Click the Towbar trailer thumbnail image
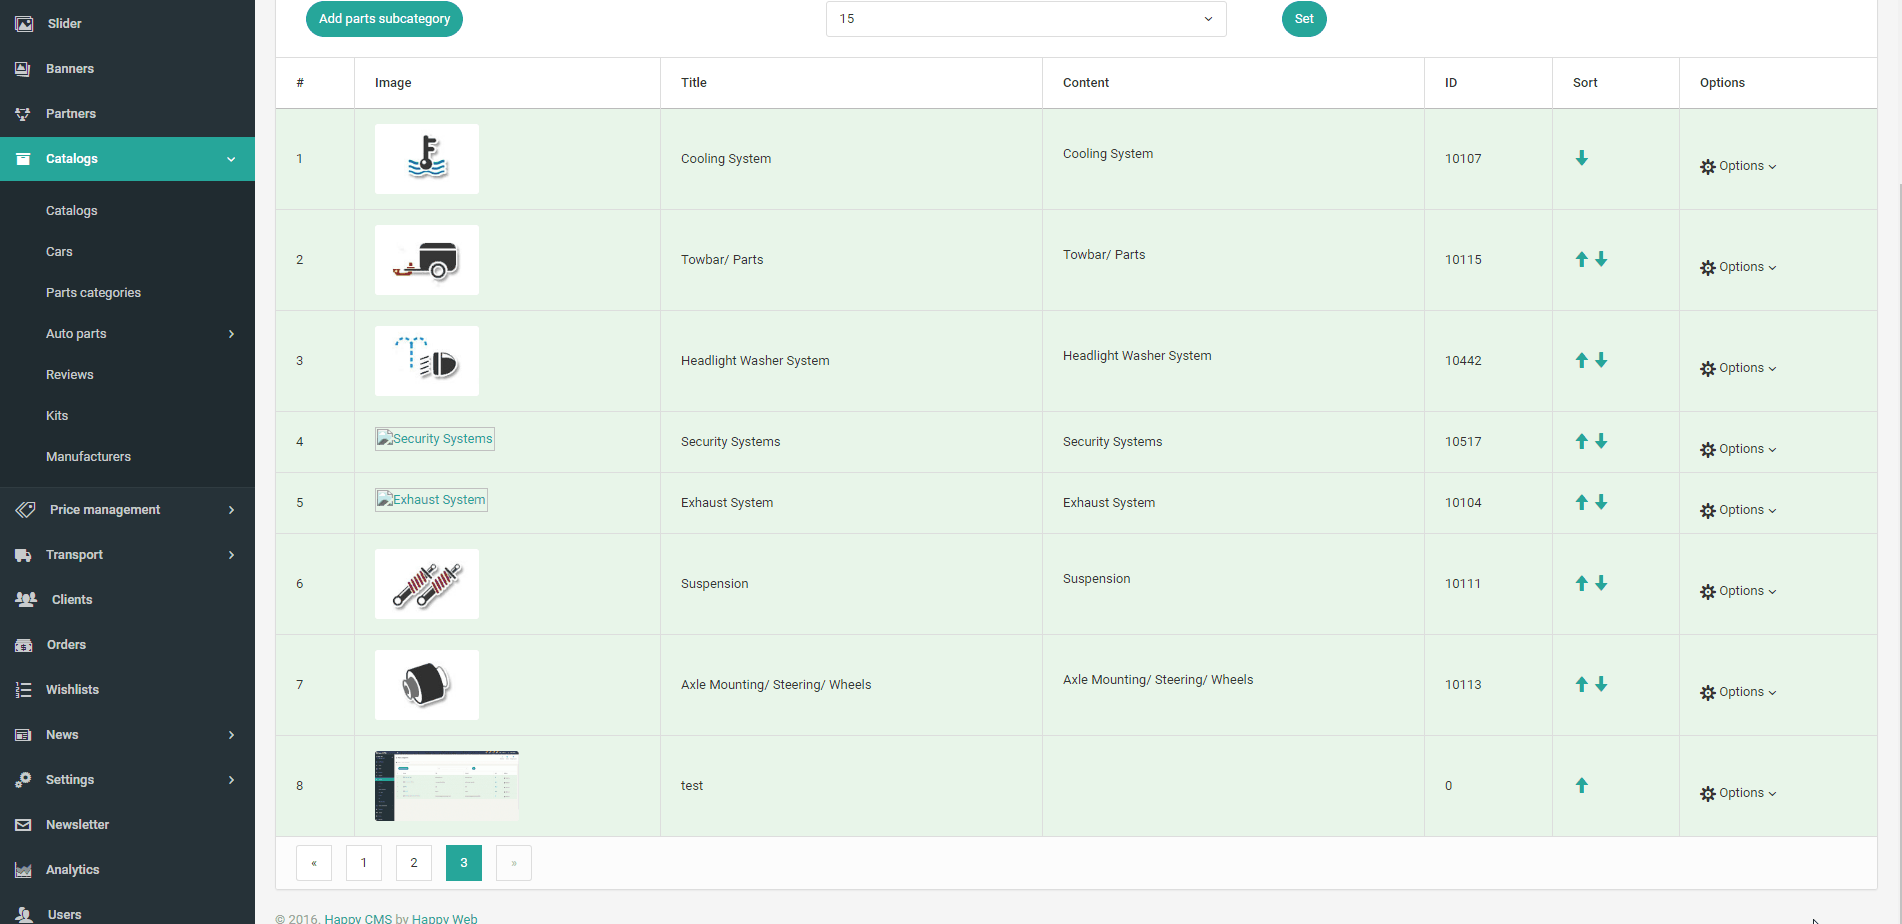Viewport: 1902px width, 924px height. tap(427, 260)
